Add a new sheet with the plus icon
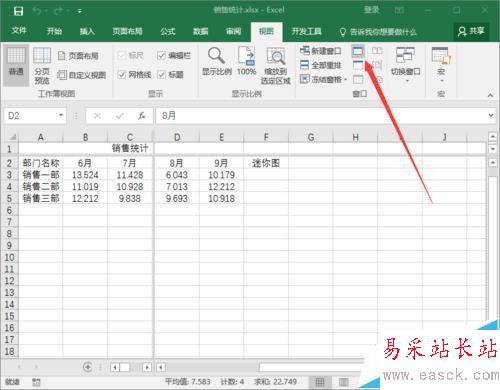Viewport: 500px width, 390px height. tap(87, 367)
